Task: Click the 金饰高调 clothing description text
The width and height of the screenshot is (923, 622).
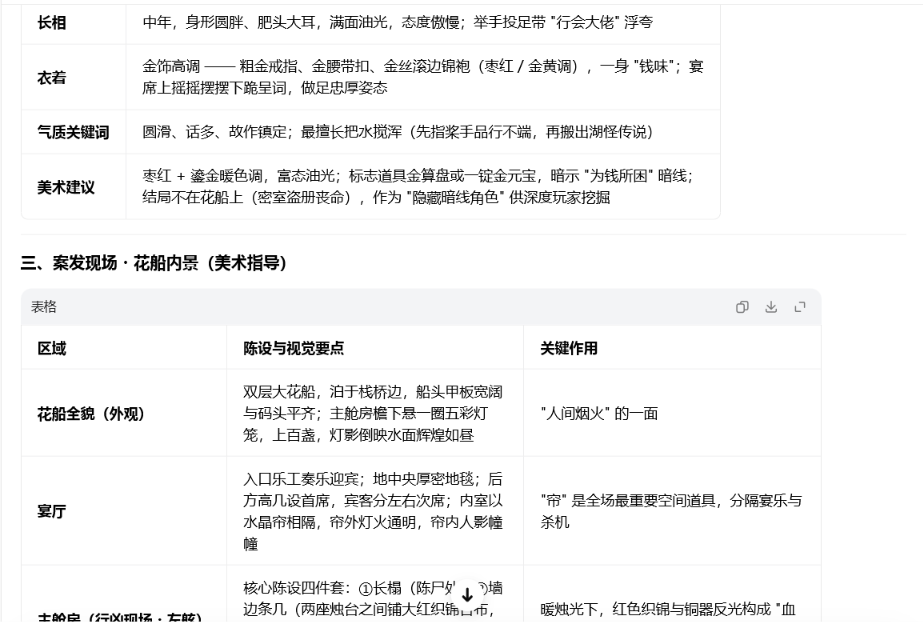Action: 423,77
